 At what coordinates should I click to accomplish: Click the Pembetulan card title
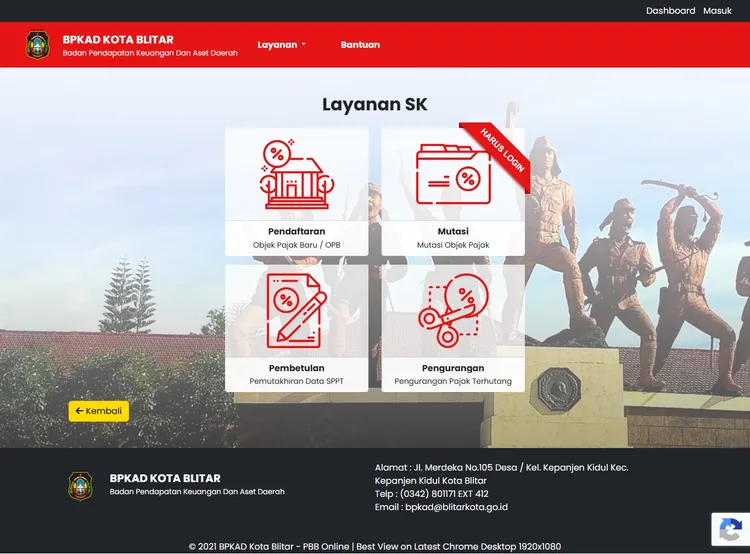(x=297, y=368)
